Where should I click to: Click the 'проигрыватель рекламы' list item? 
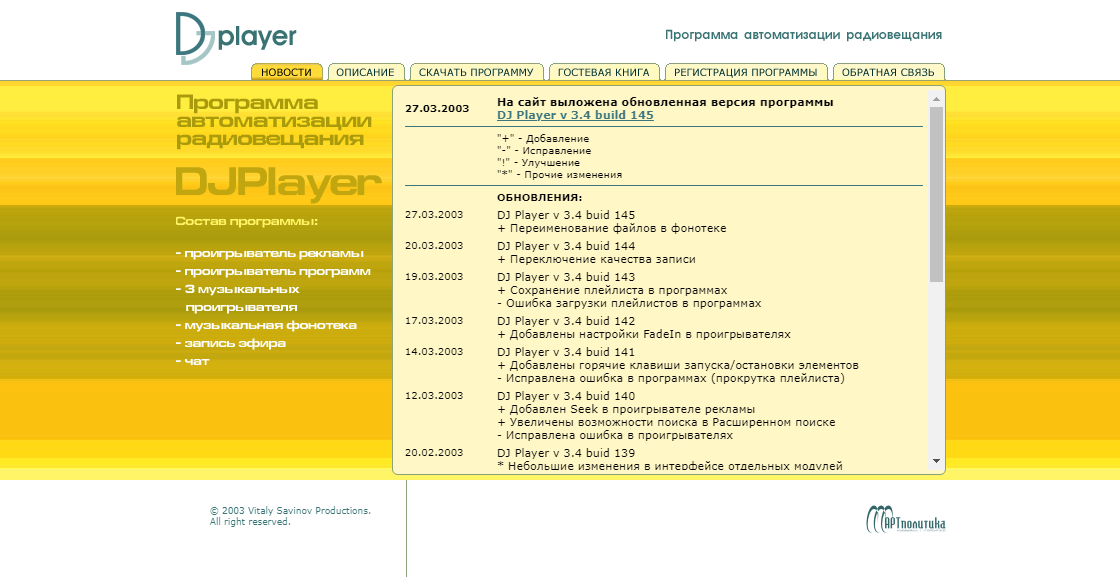[x=269, y=254]
